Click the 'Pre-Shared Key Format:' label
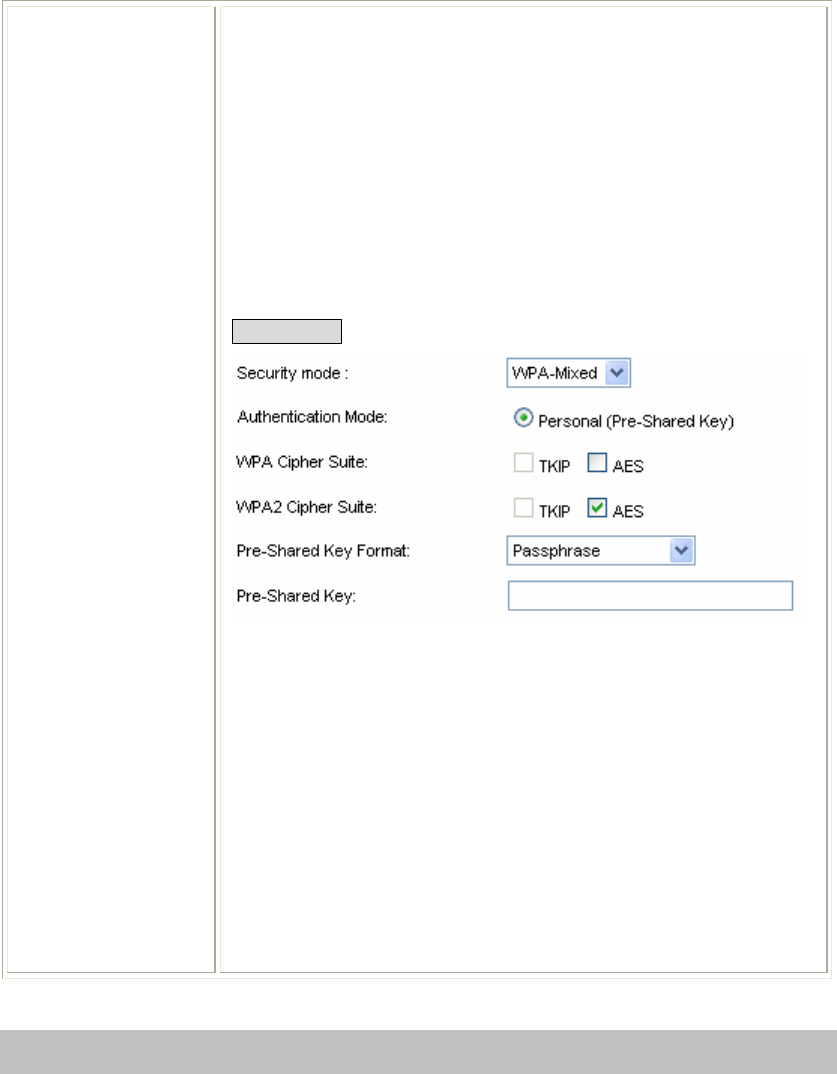The width and height of the screenshot is (837, 1074). coord(323,551)
